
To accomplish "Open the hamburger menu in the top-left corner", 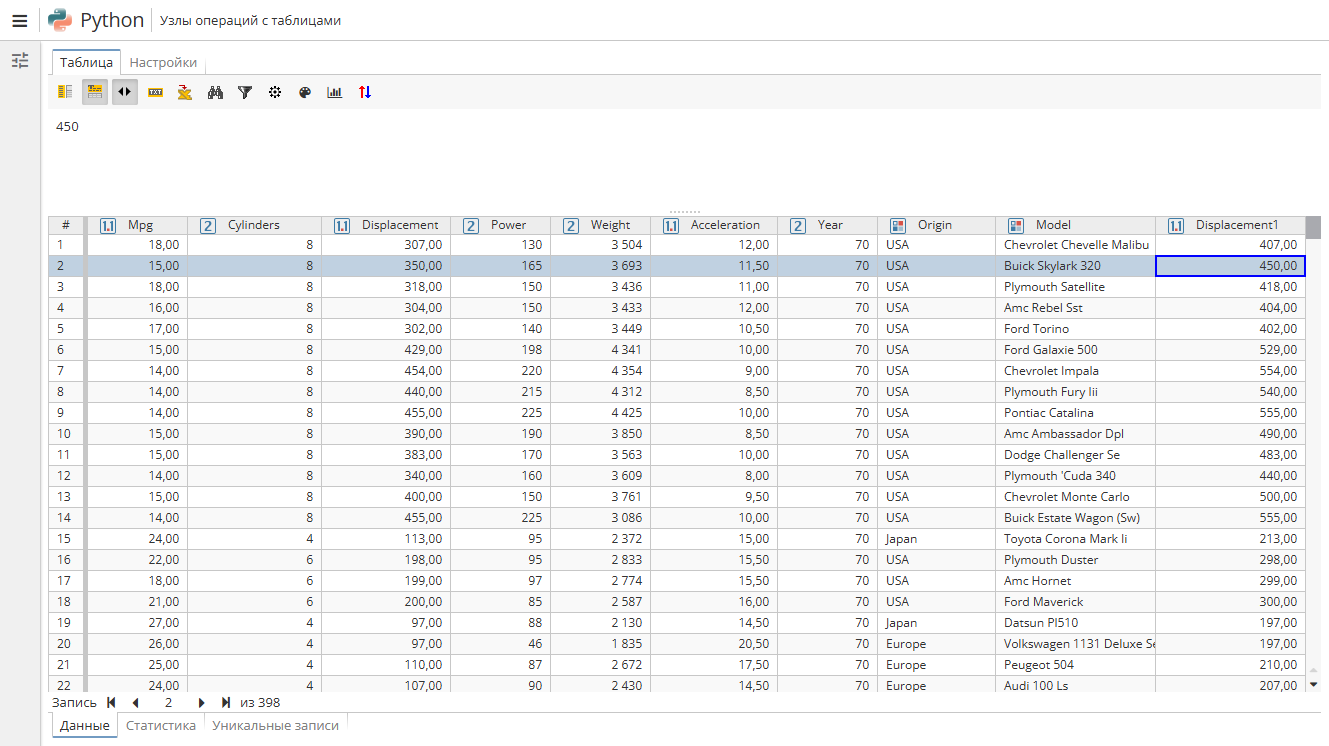I will pos(19,20).
